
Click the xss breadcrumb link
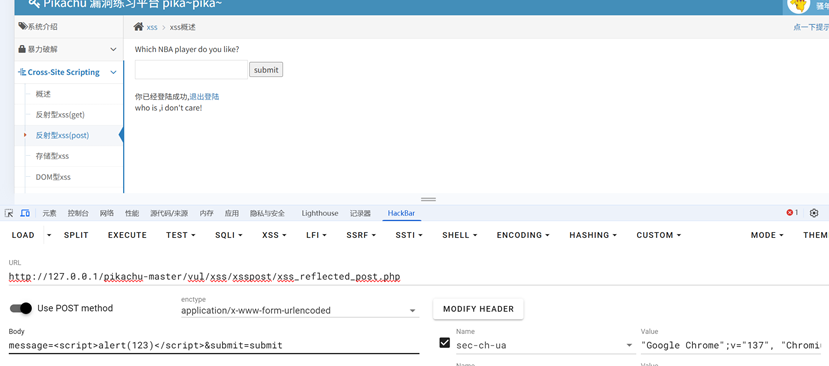pos(152,28)
